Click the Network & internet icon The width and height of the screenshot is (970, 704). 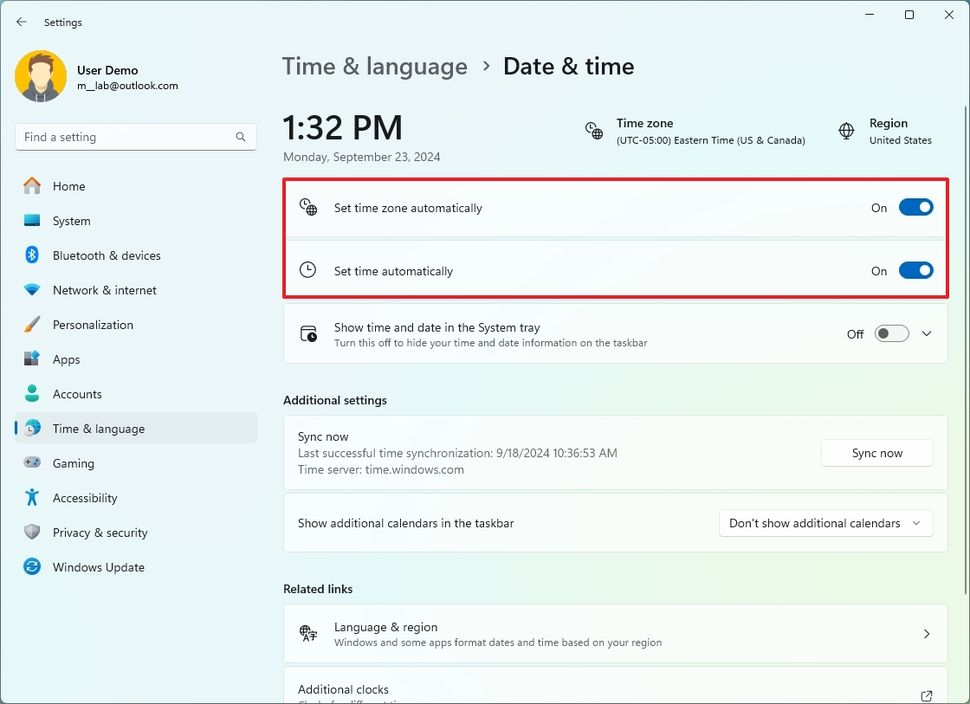click(x=32, y=290)
